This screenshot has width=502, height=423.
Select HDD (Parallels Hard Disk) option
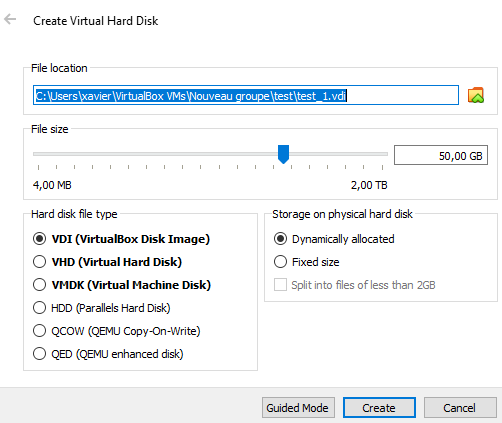pos(102,308)
